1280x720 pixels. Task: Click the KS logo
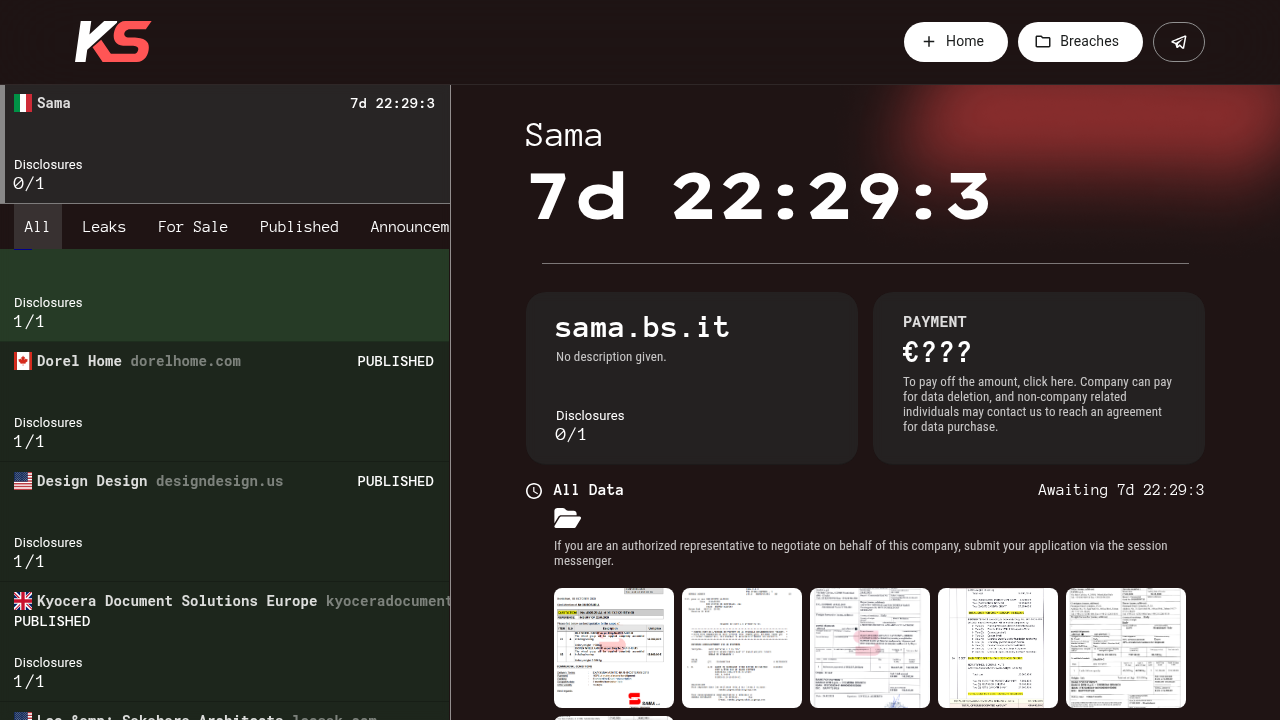(x=113, y=42)
